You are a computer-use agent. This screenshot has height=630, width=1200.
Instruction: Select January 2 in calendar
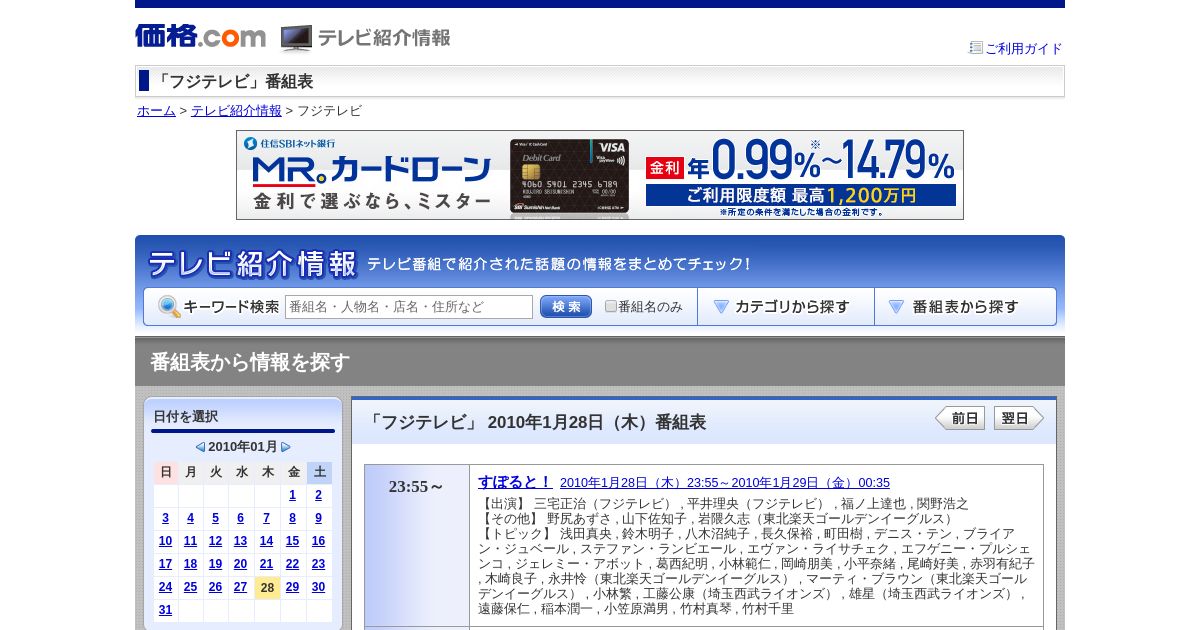pos(318,495)
